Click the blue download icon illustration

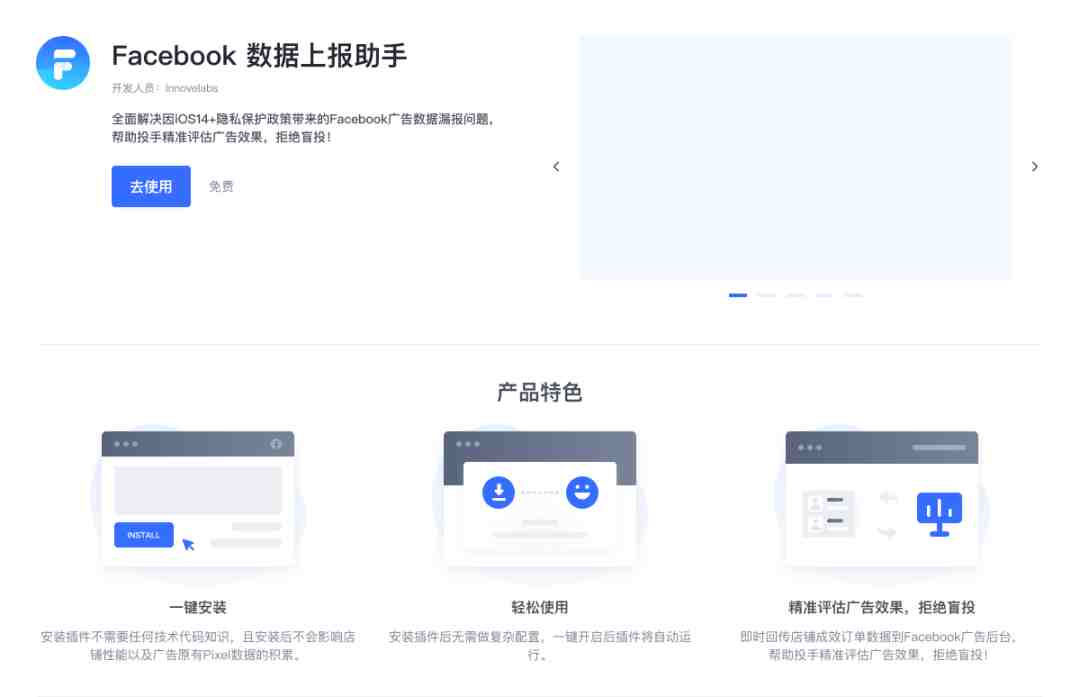pos(499,492)
